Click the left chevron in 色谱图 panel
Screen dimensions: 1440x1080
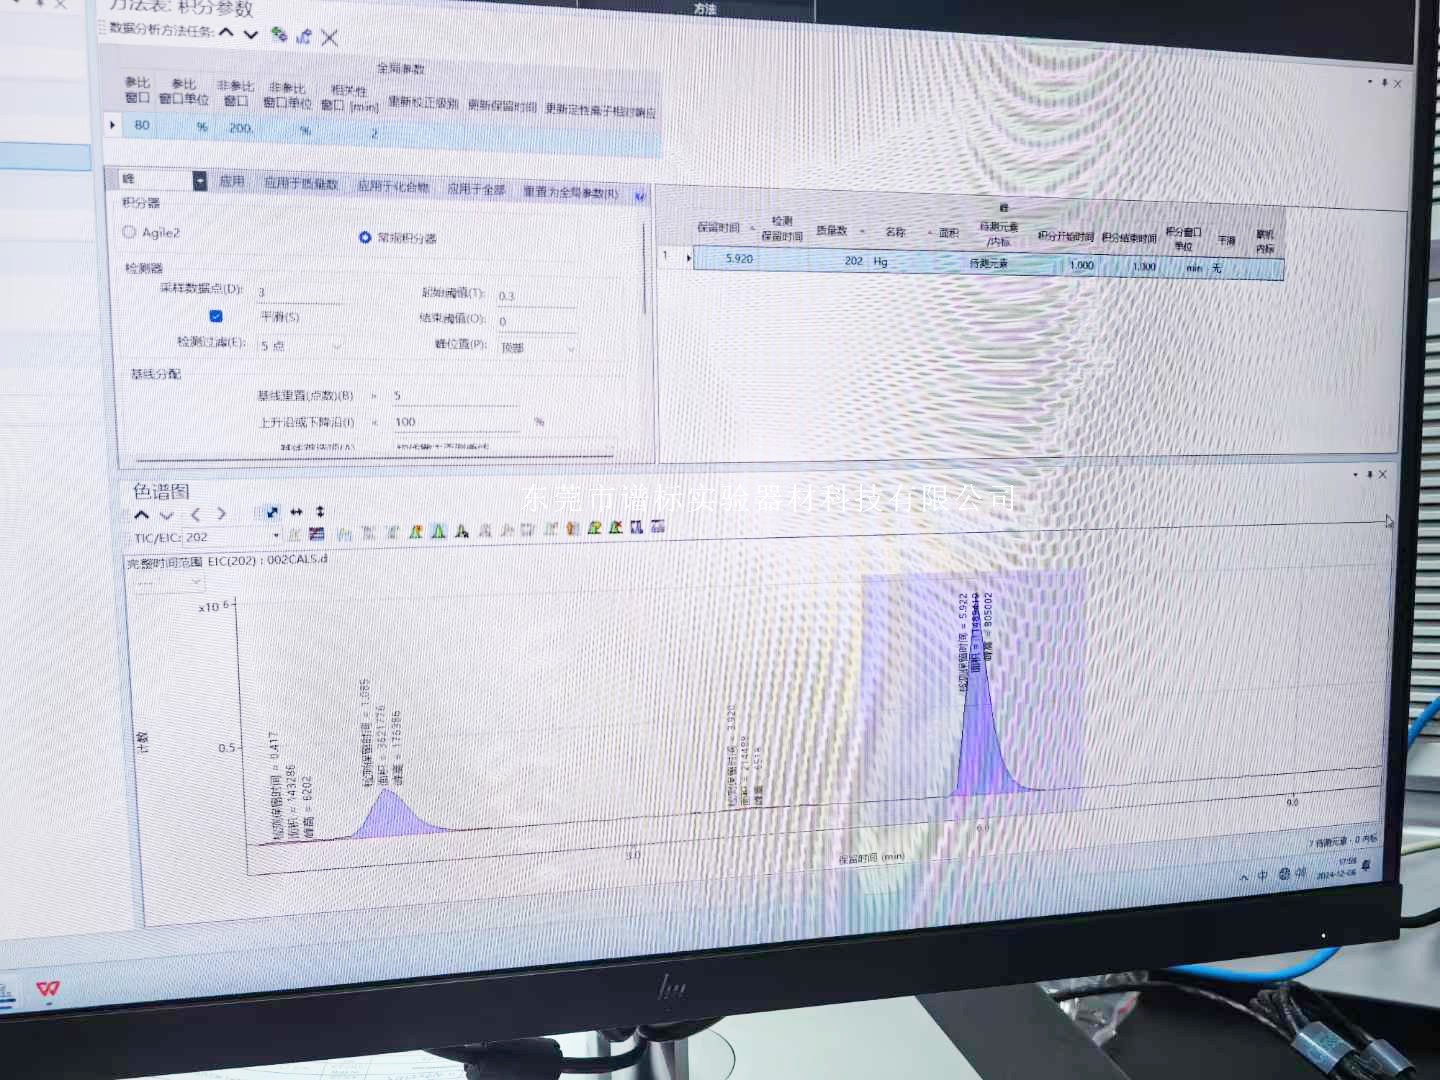coord(195,514)
